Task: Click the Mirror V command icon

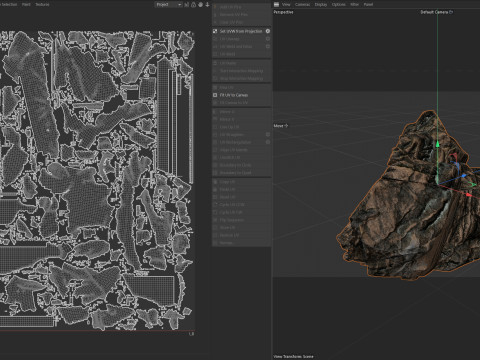Action: pyautogui.click(x=215, y=119)
